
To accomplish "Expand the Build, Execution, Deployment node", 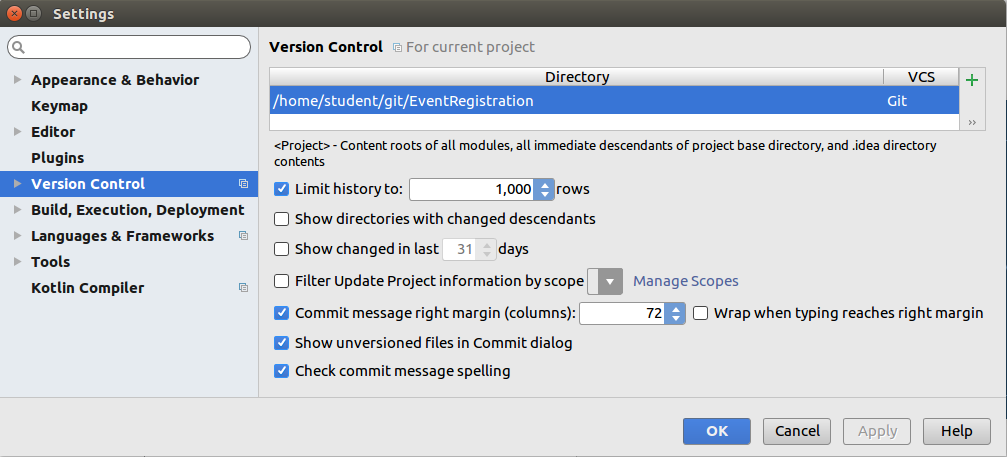I will pos(17,210).
